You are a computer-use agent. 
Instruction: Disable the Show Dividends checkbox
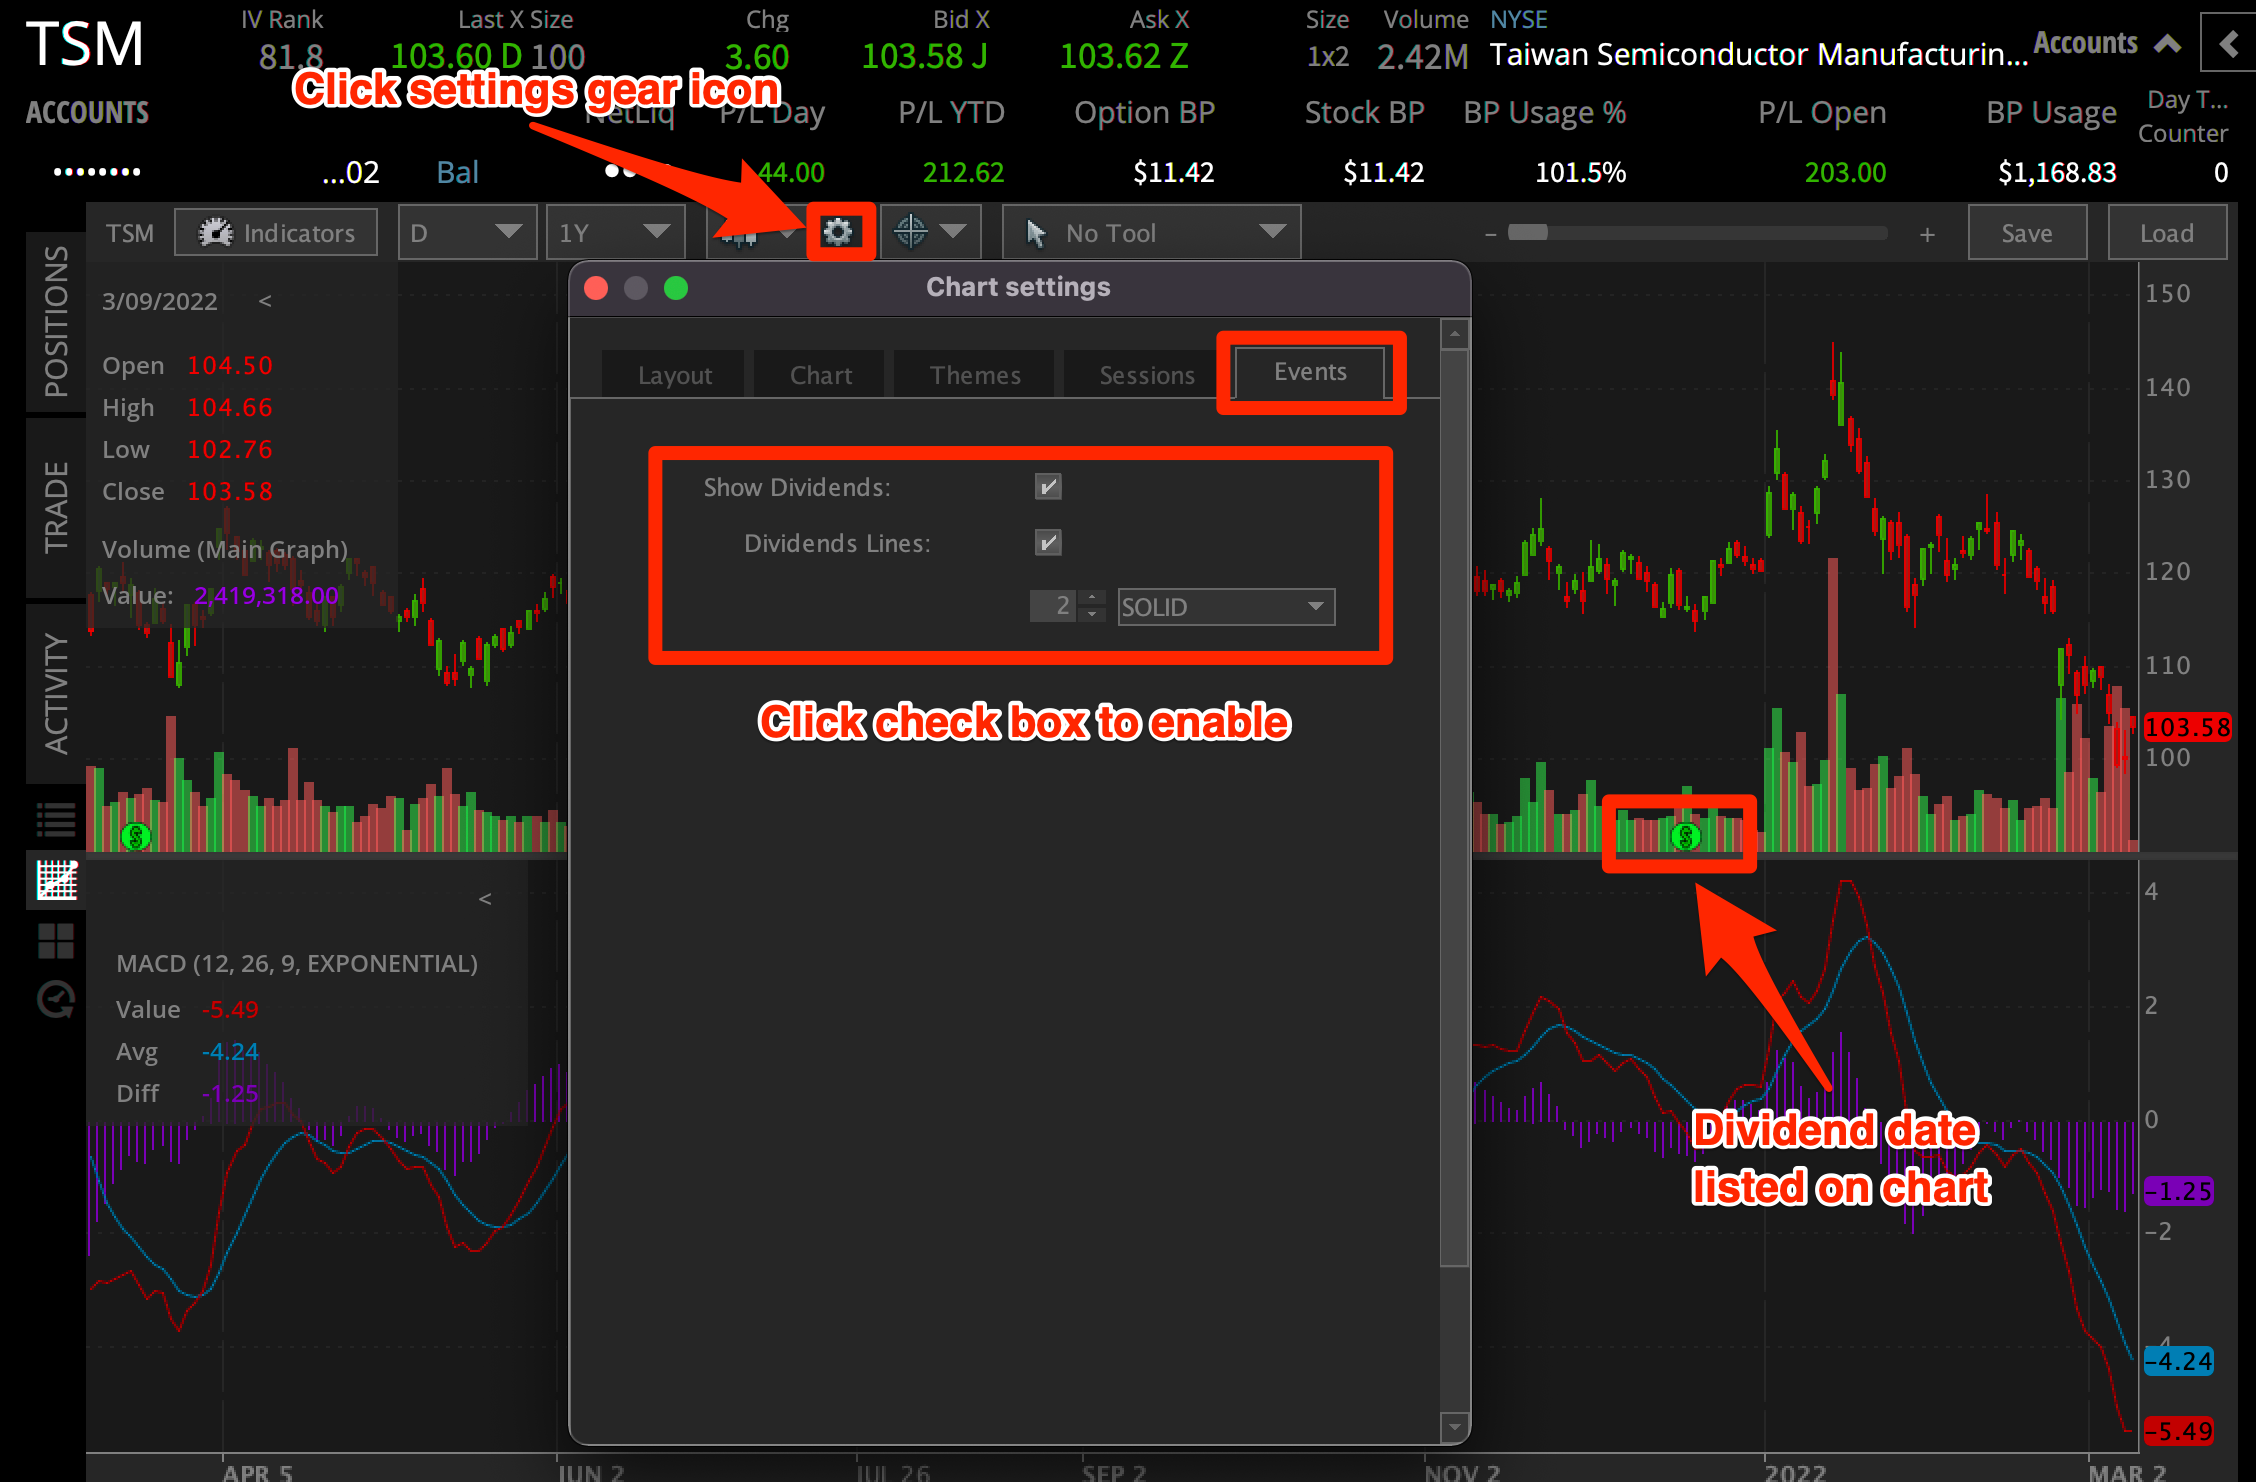pos(1048,487)
